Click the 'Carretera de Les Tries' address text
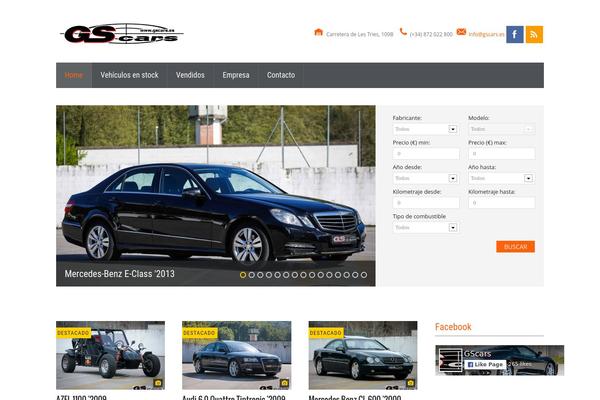Viewport: 600px width, 400px height. [x=359, y=34]
